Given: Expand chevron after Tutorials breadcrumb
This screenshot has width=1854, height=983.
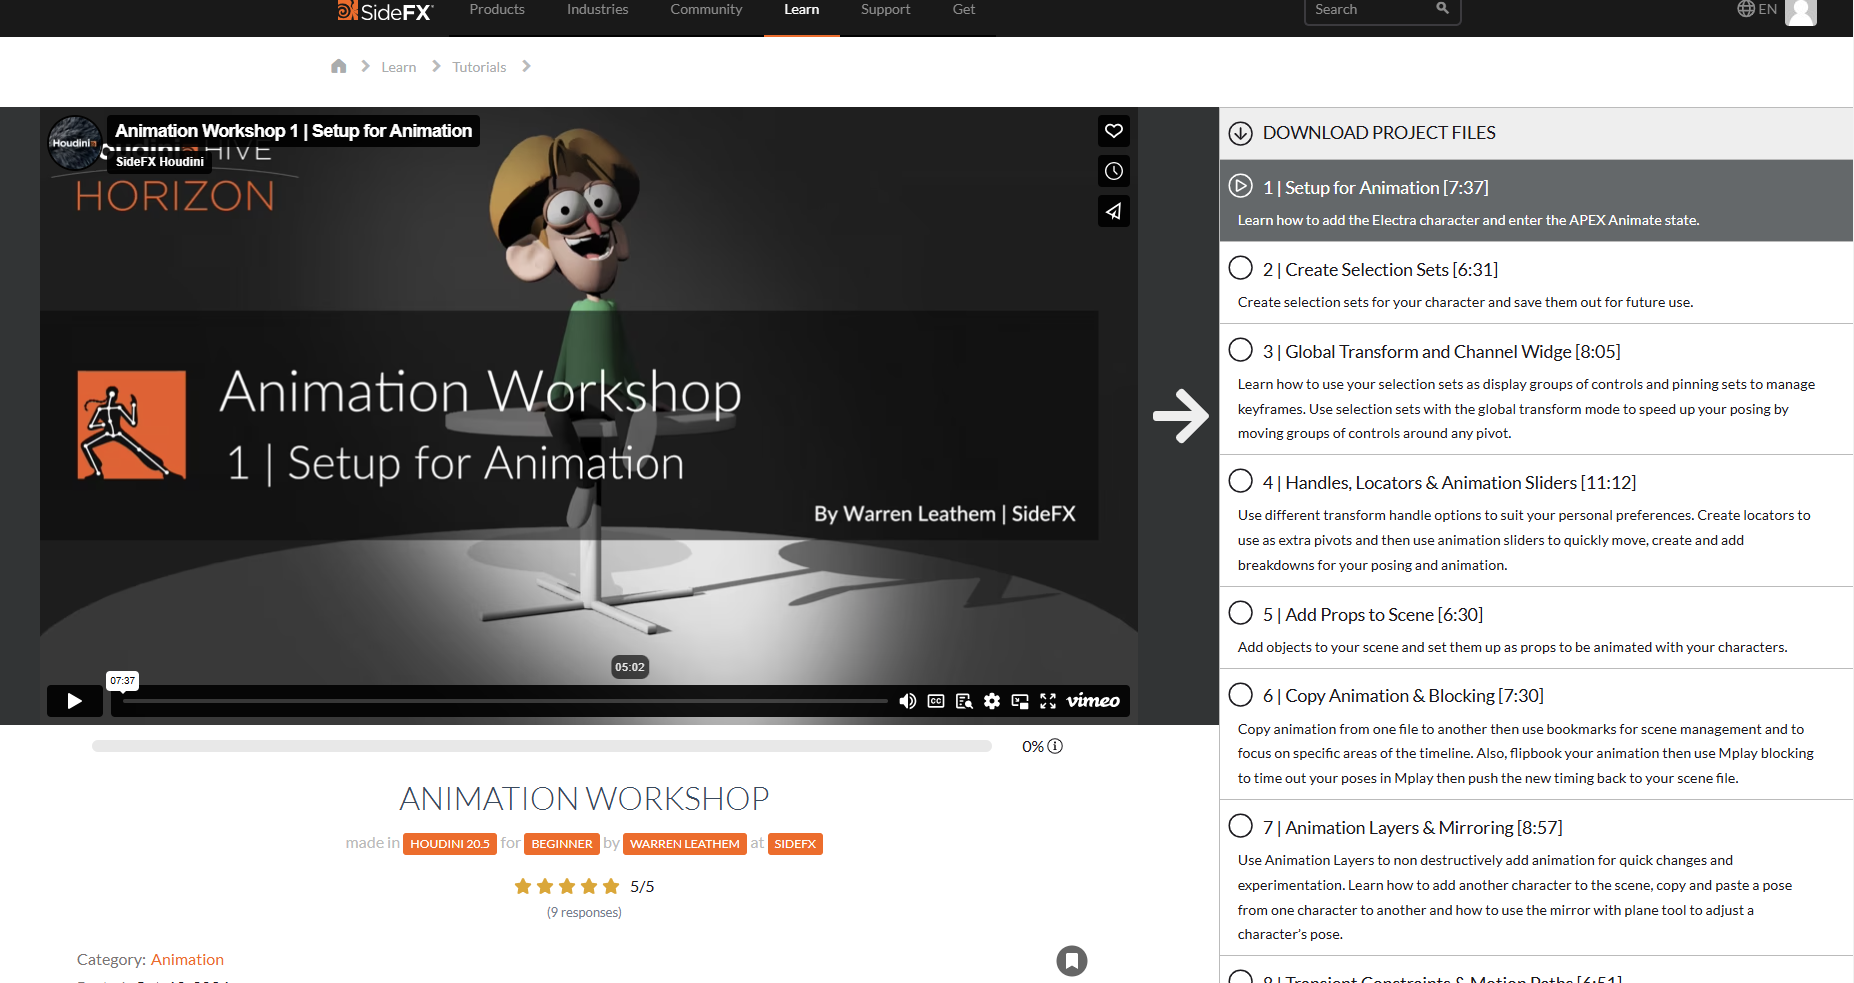Looking at the screenshot, I should (527, 67).
